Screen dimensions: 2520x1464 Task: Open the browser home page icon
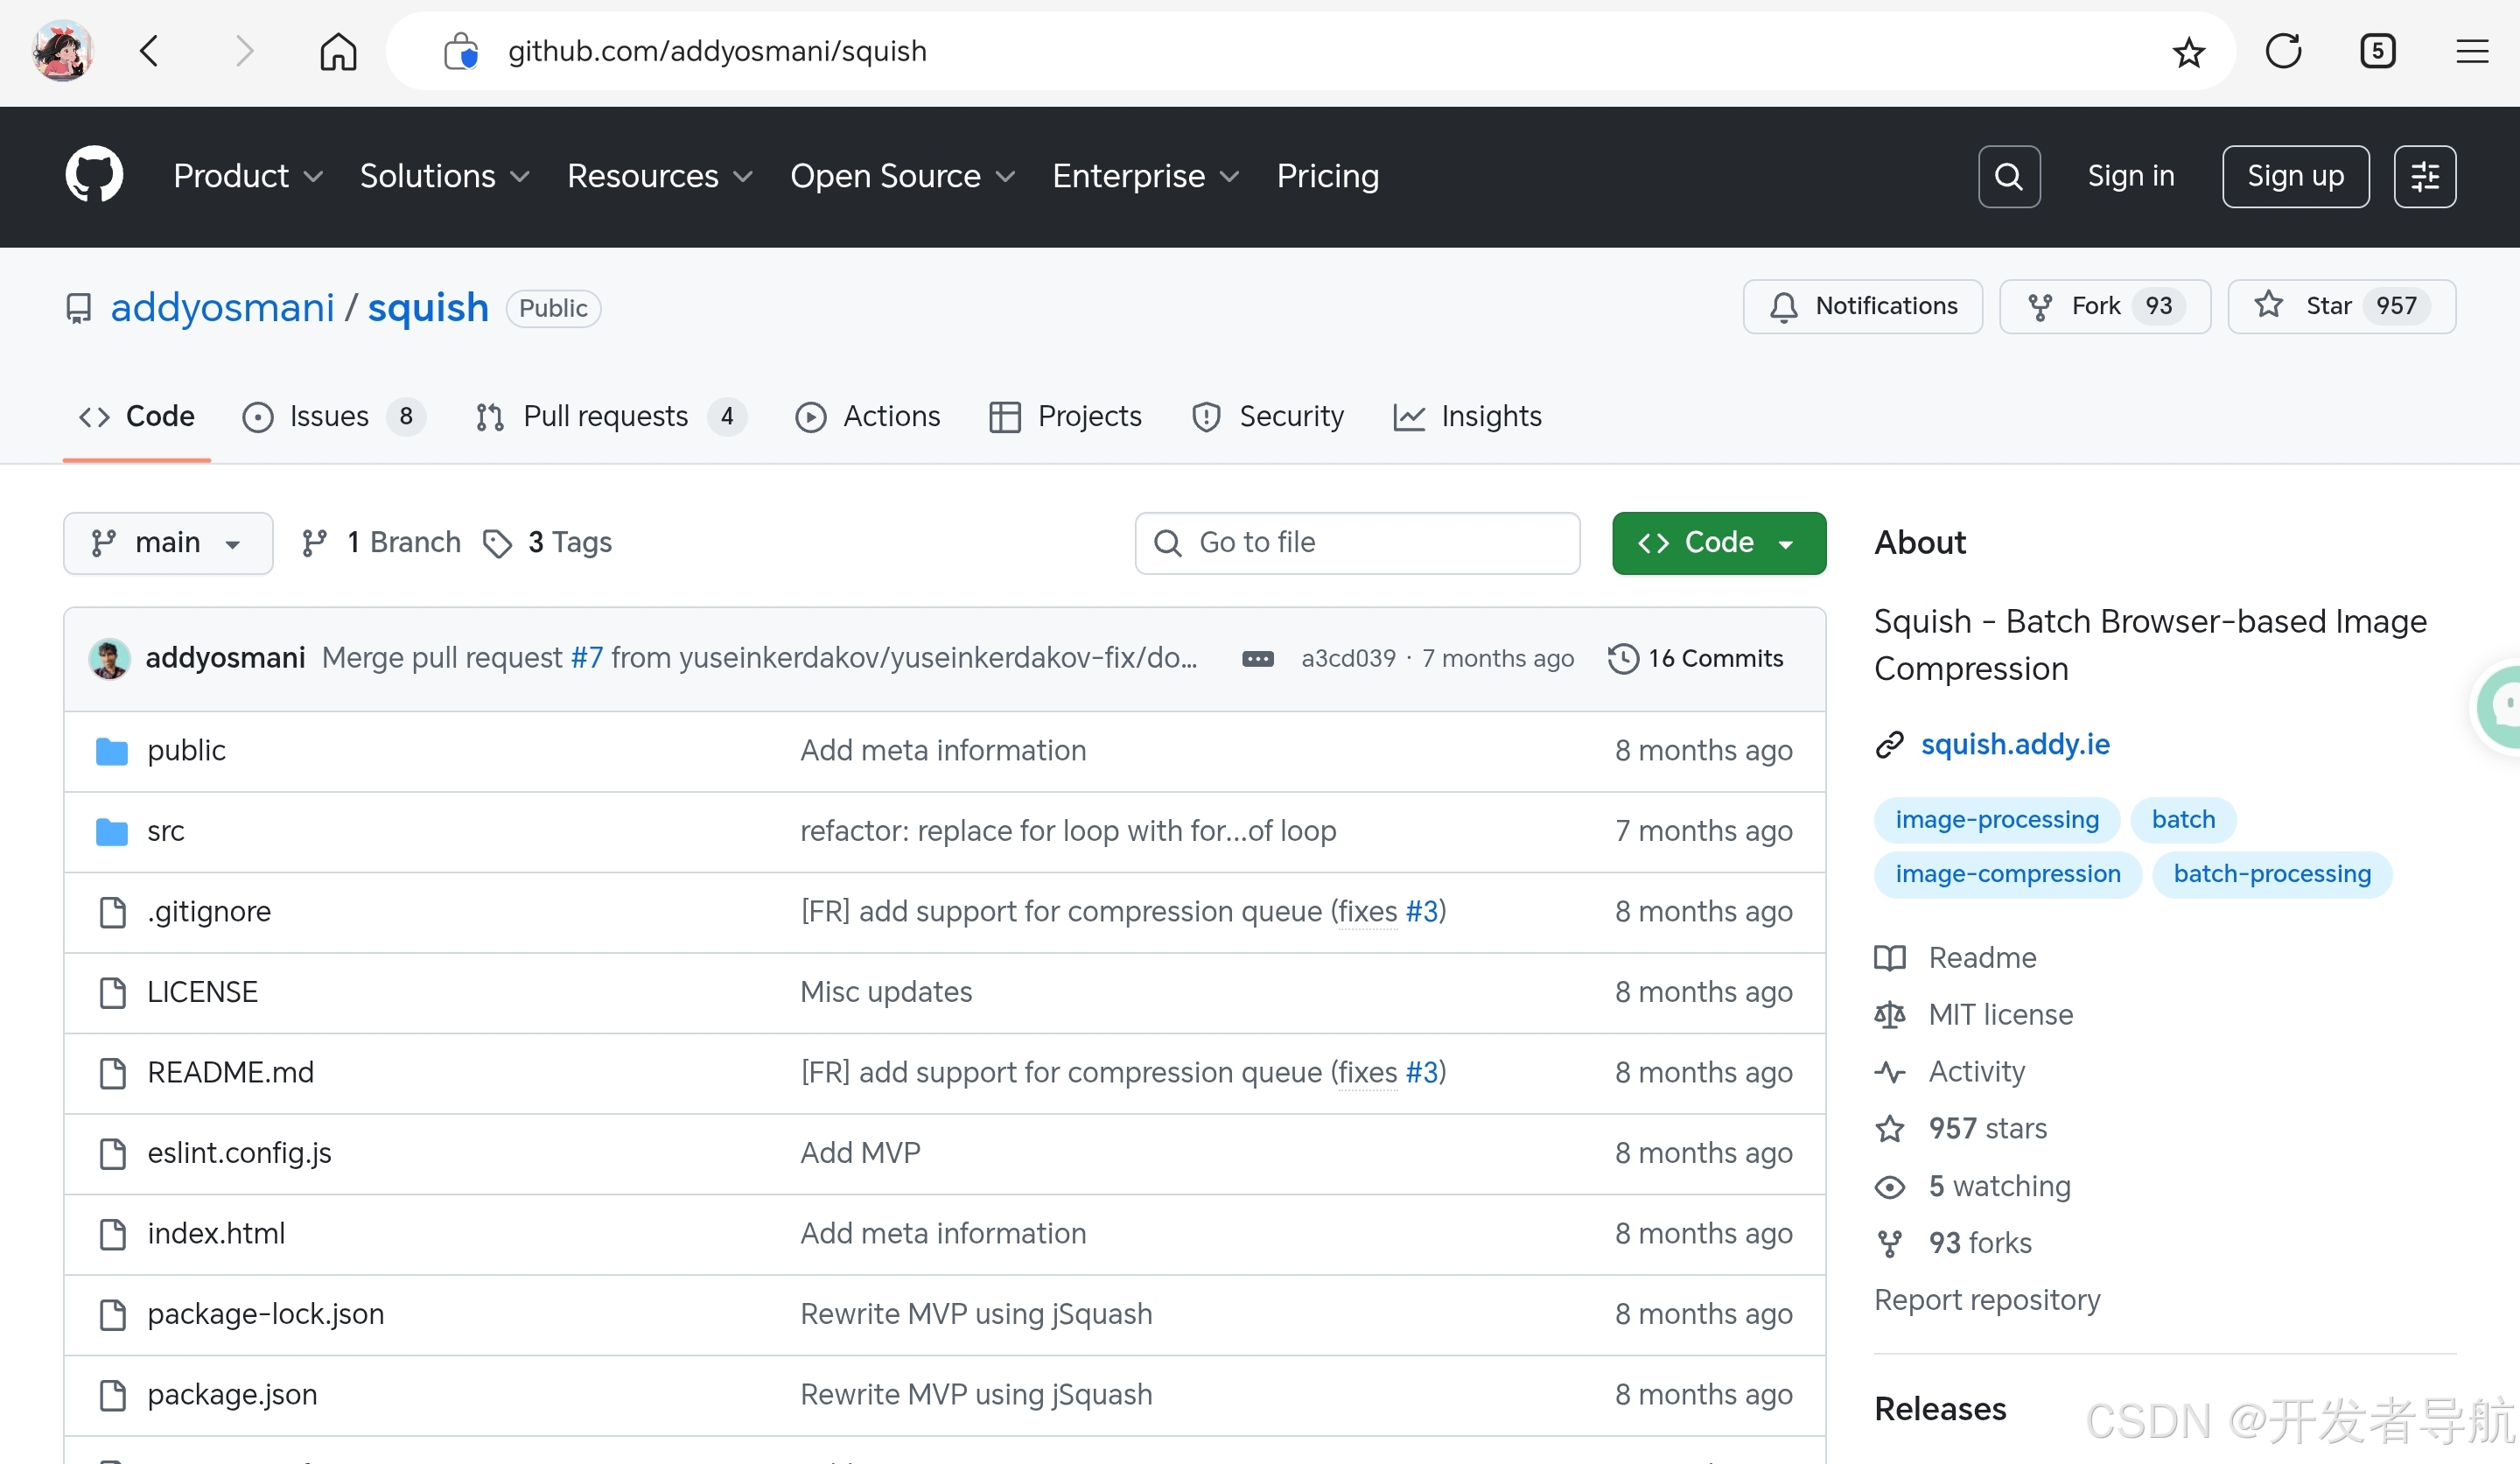coord(338,51)
